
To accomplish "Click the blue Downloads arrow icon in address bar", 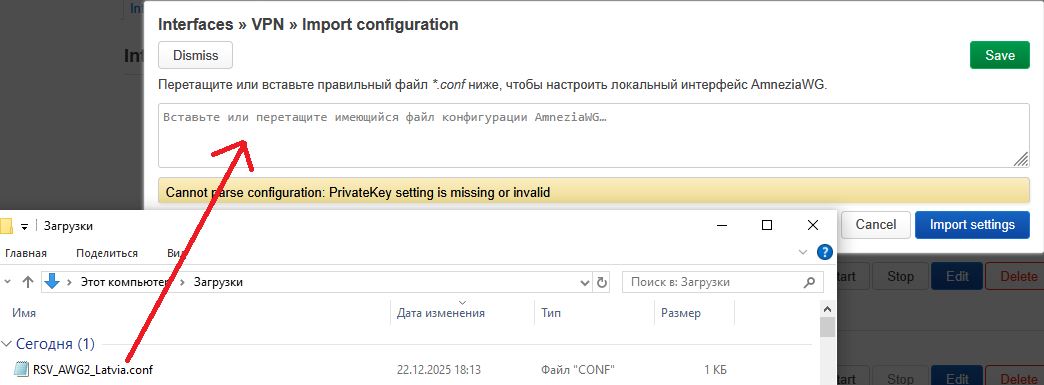I will tap(52, 282).
